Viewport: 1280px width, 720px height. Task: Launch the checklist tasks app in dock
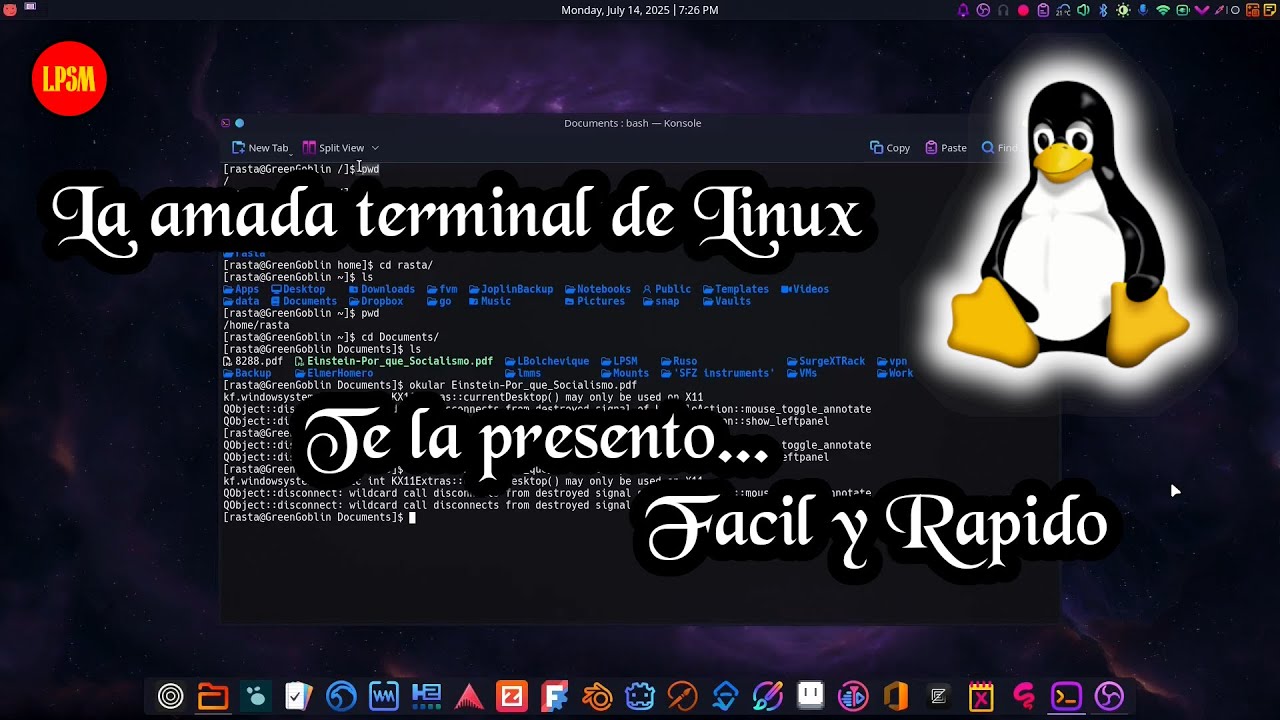point(298,696)
